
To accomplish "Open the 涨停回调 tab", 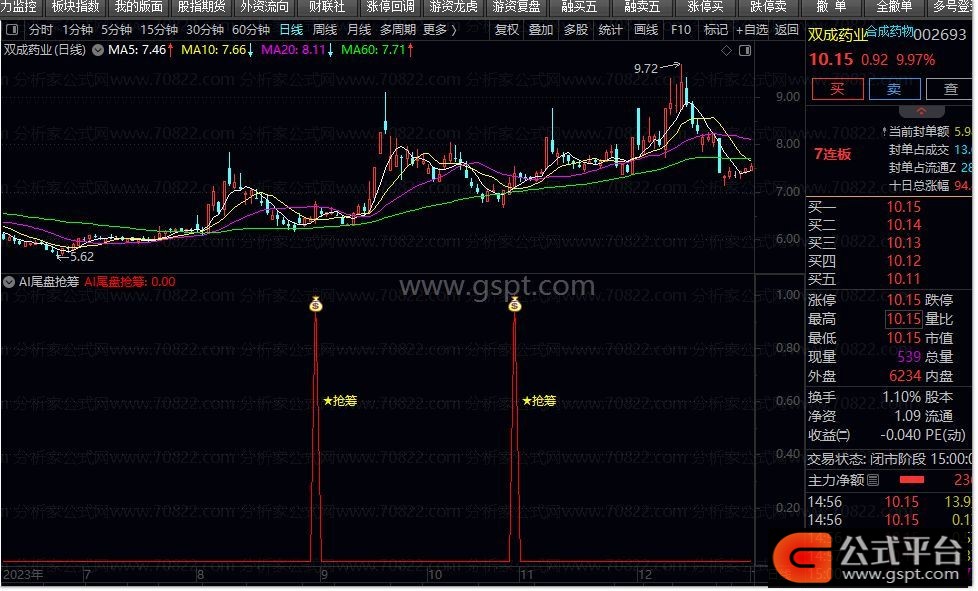I will click(x=390, y=7).
